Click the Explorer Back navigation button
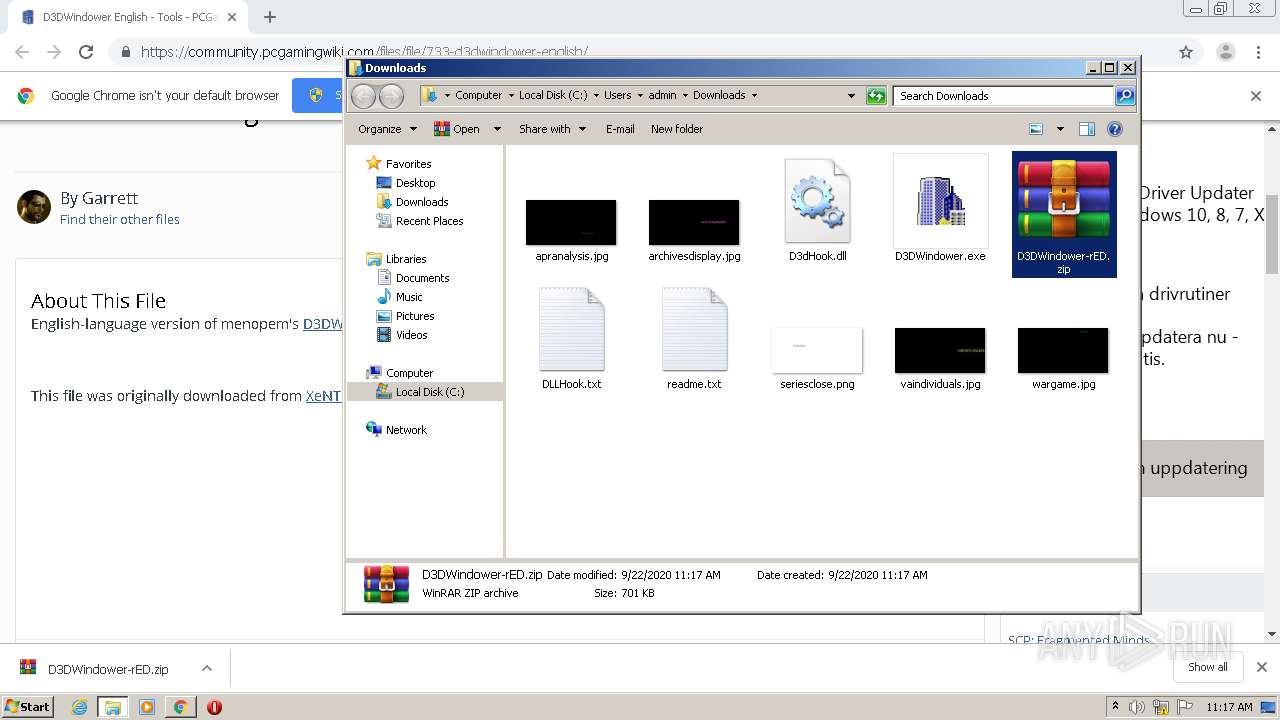This screenshot has height=720, width=1280. pyautogui.click(x=363, y=96)
